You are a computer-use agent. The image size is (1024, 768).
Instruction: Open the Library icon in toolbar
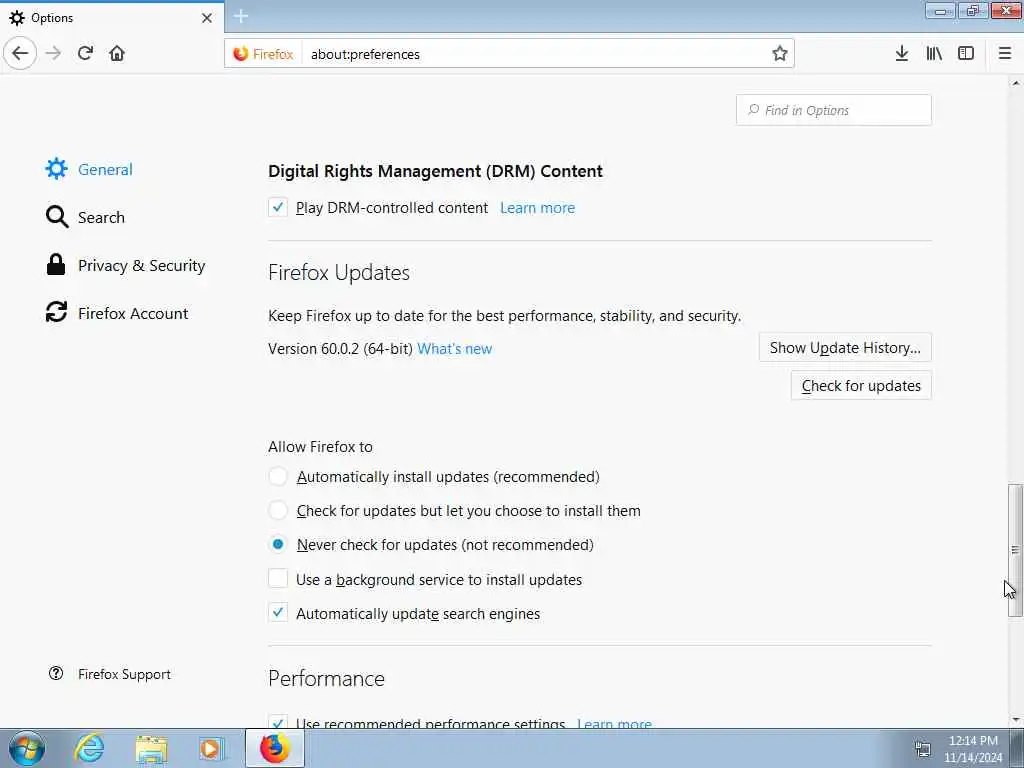click(934, 54)
